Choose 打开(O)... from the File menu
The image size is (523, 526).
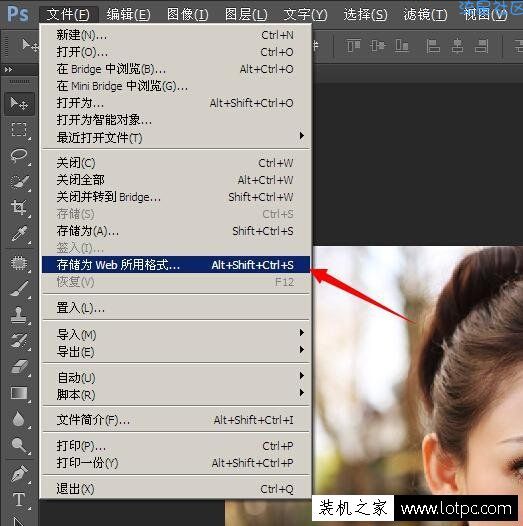[x=175, y=52]
